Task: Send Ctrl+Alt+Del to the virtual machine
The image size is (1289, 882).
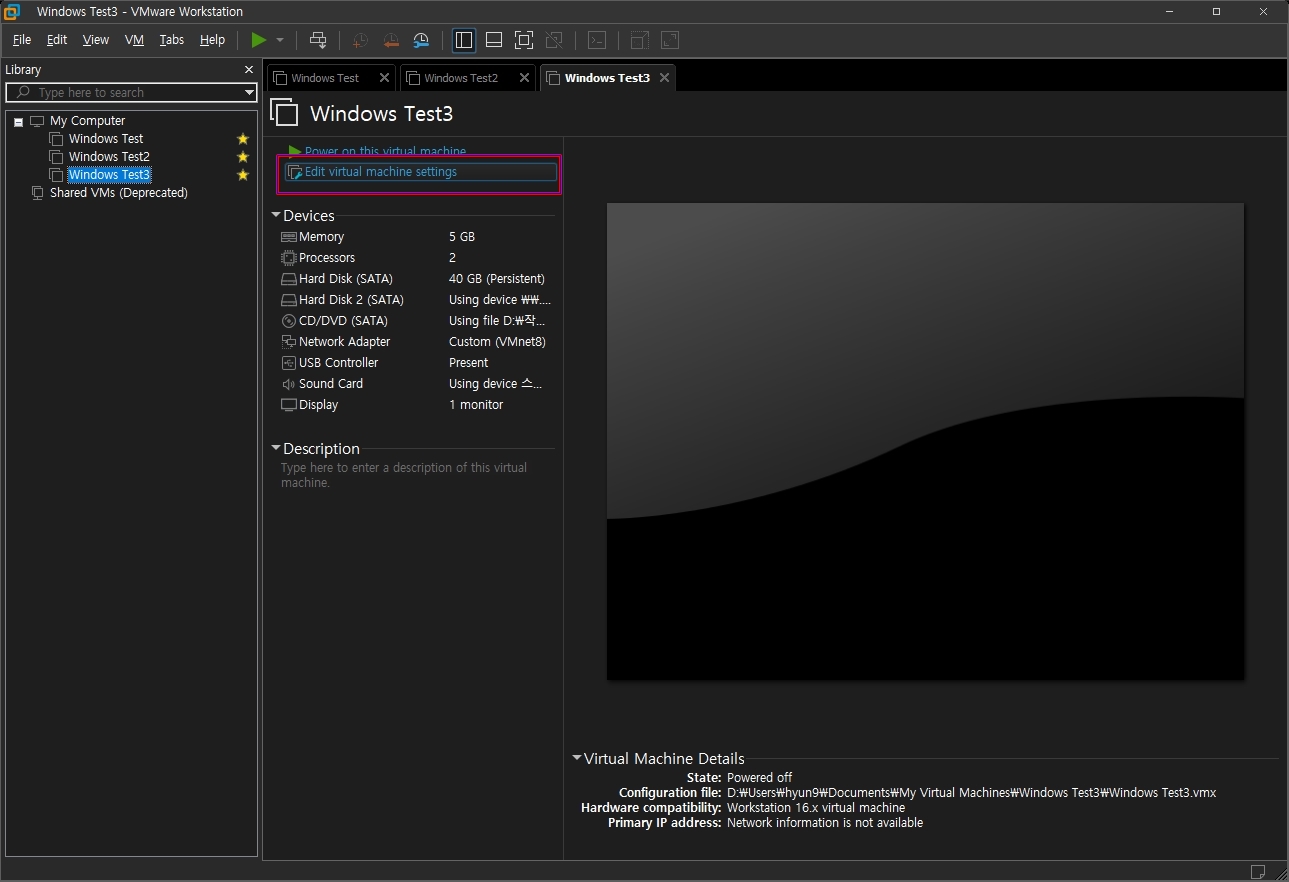Action: (318, 40)
